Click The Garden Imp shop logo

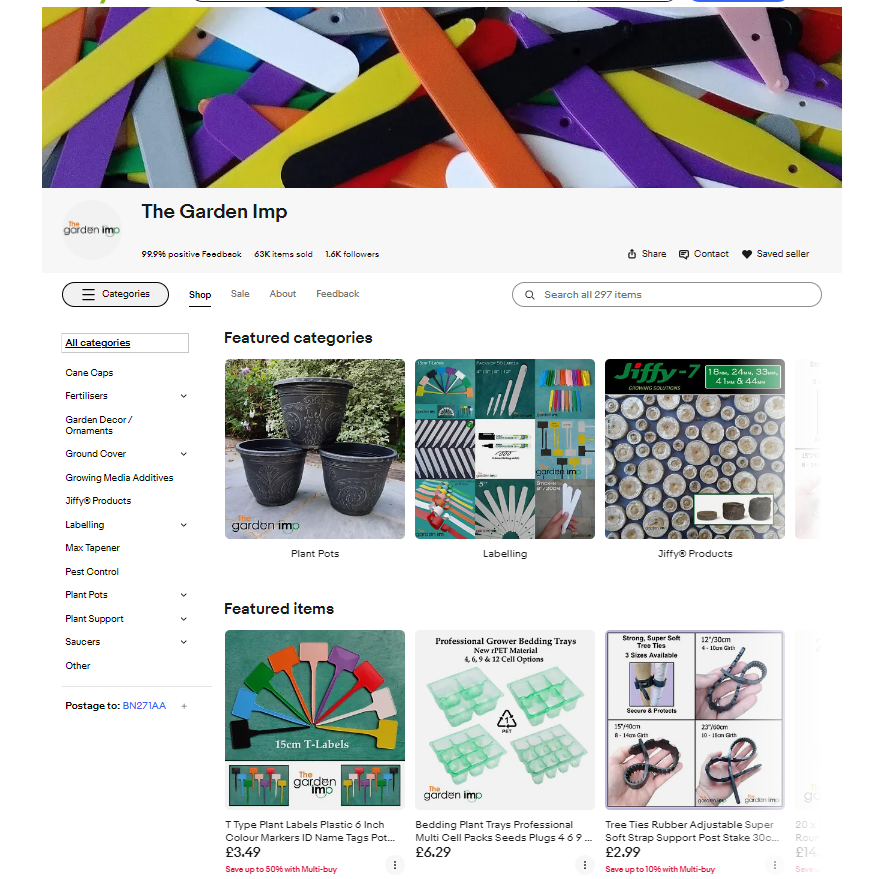pyautogui.click(x=92, y=229)
